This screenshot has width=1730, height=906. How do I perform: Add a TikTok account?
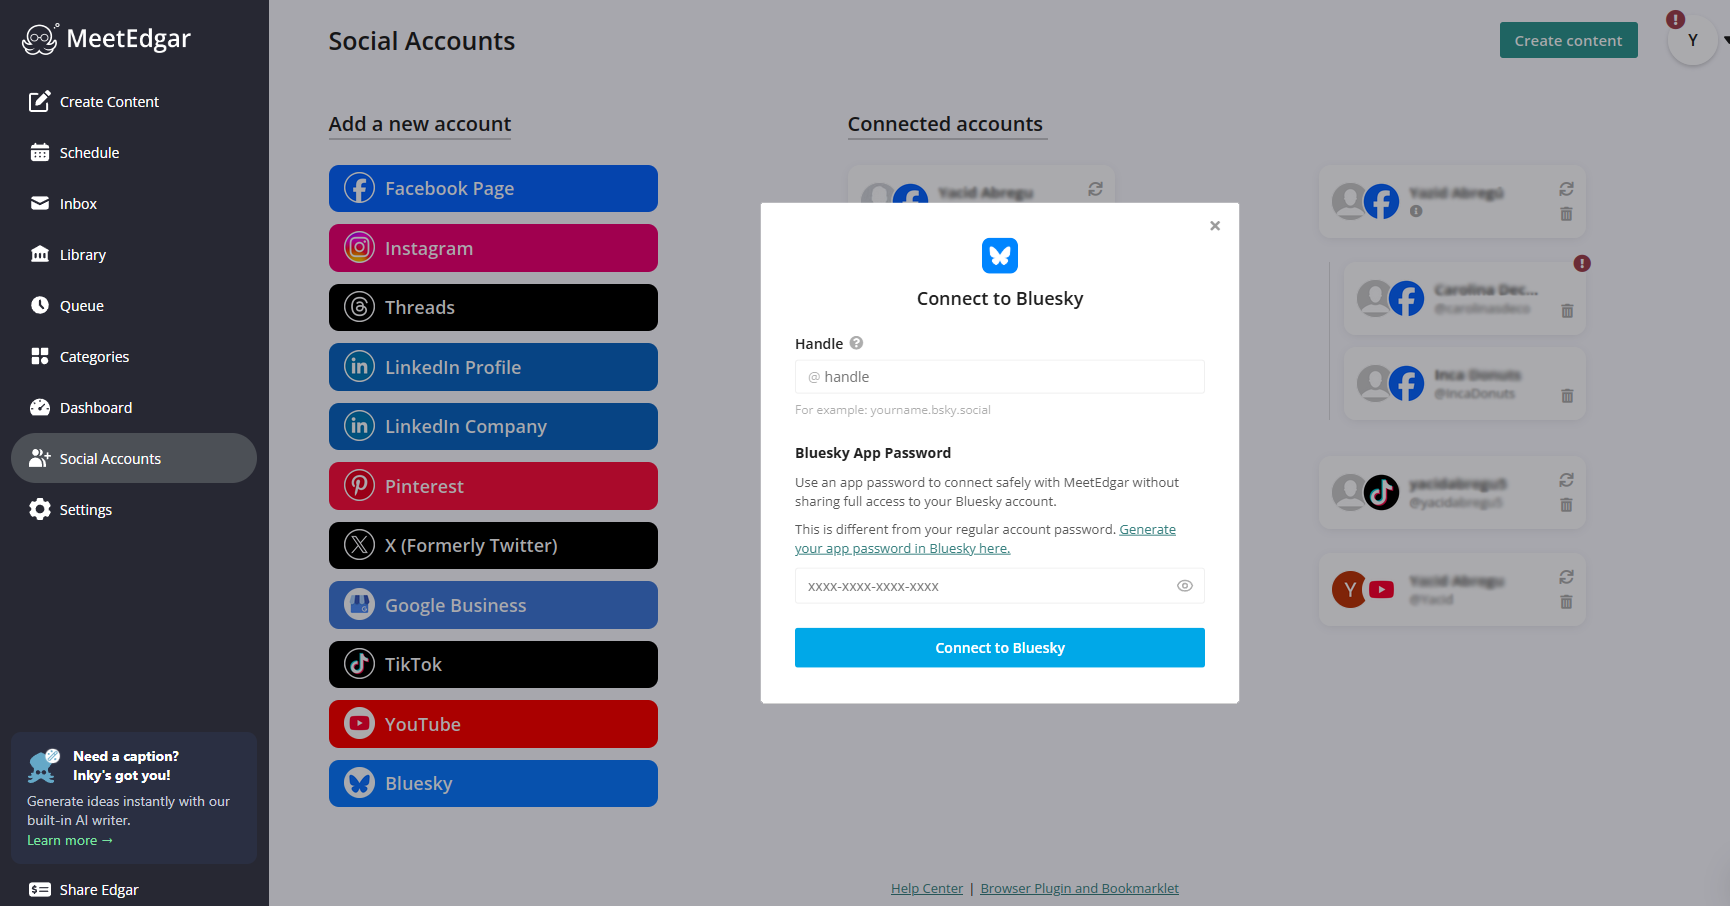click(x=493, y=664)
